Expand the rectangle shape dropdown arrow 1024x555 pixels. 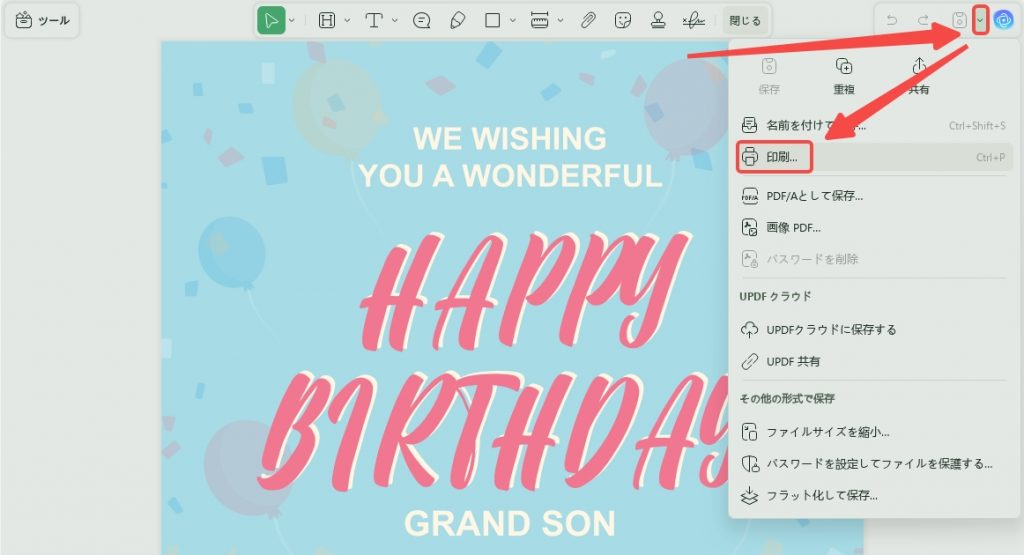(513, 21)
